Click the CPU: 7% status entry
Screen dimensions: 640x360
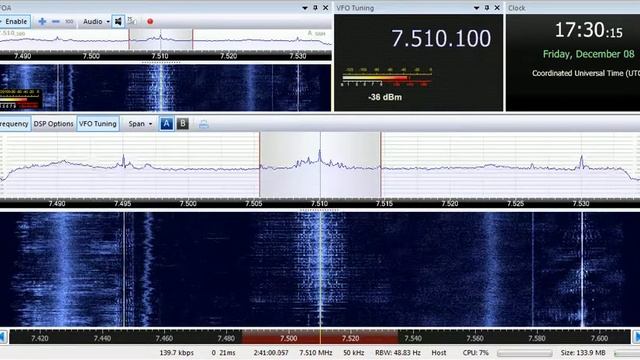click(476, 353)
